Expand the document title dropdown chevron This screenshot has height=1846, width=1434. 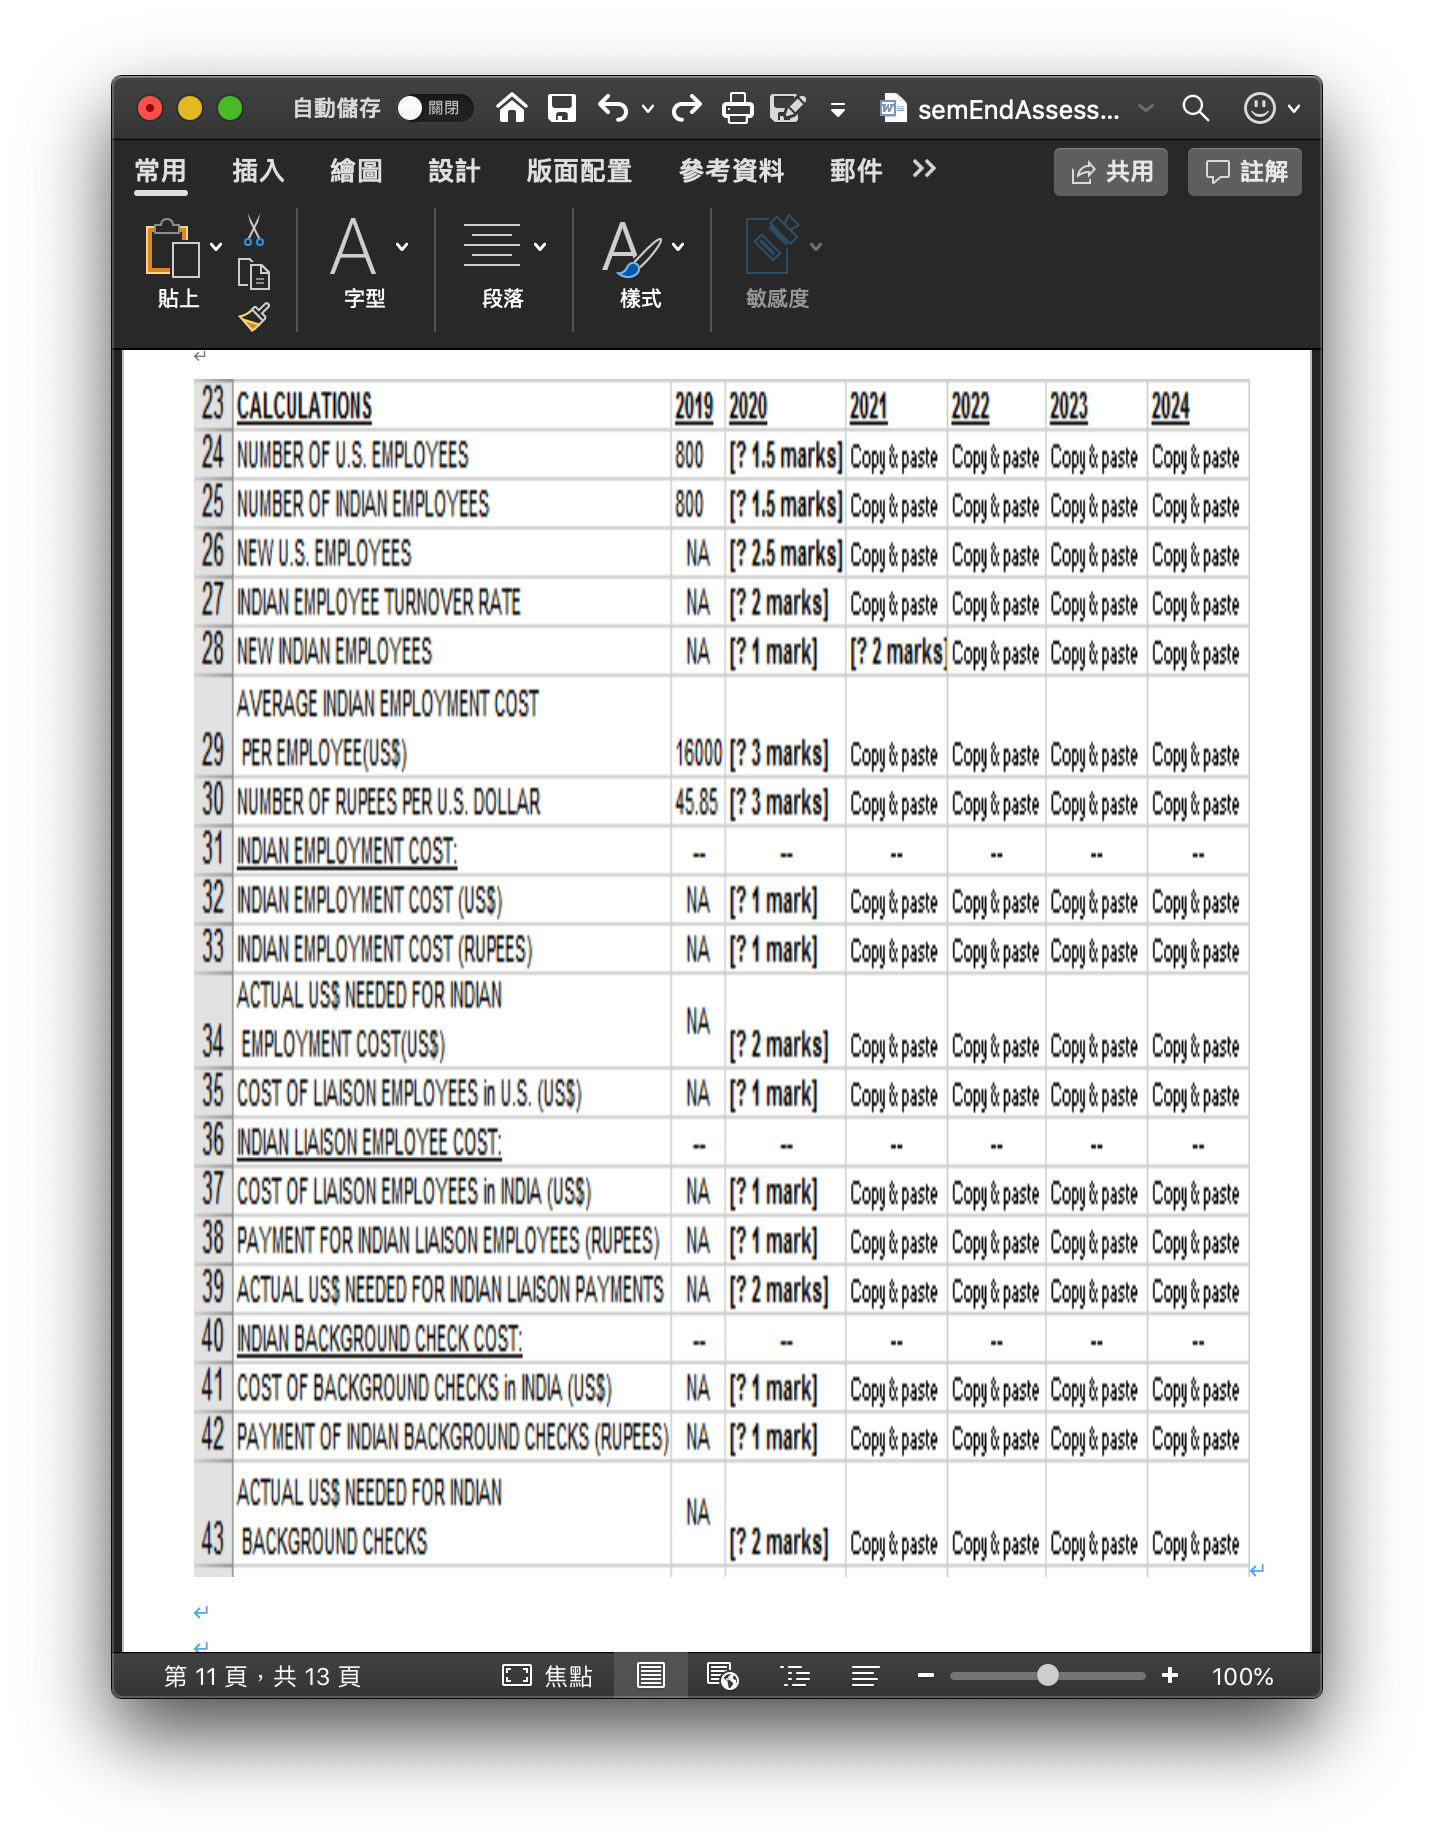point(1146,108)
